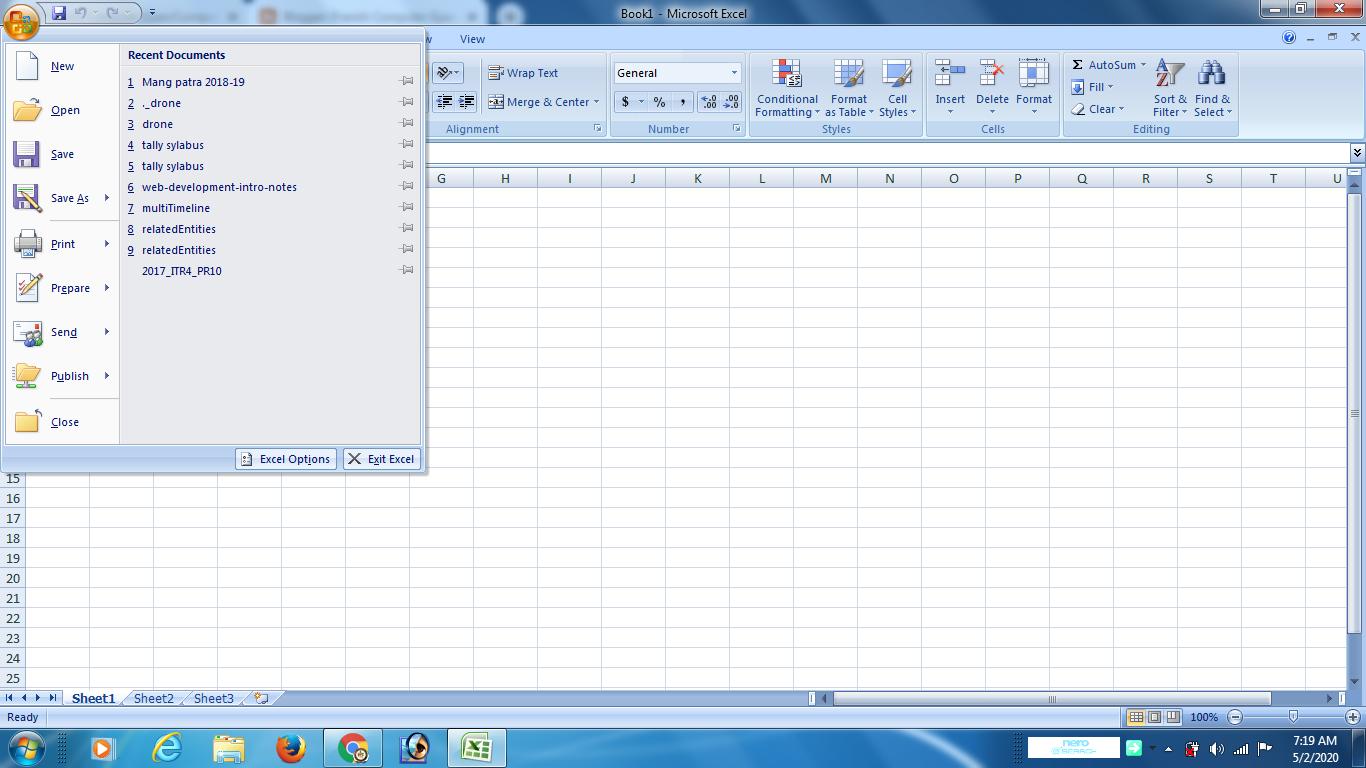Open the View ribbon tab
The image size is (1366, 768).
(x=472, y=39)
